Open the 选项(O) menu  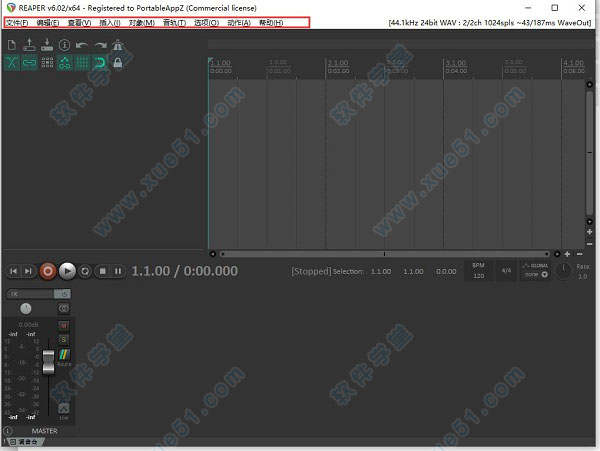click(x=206, y=23)
